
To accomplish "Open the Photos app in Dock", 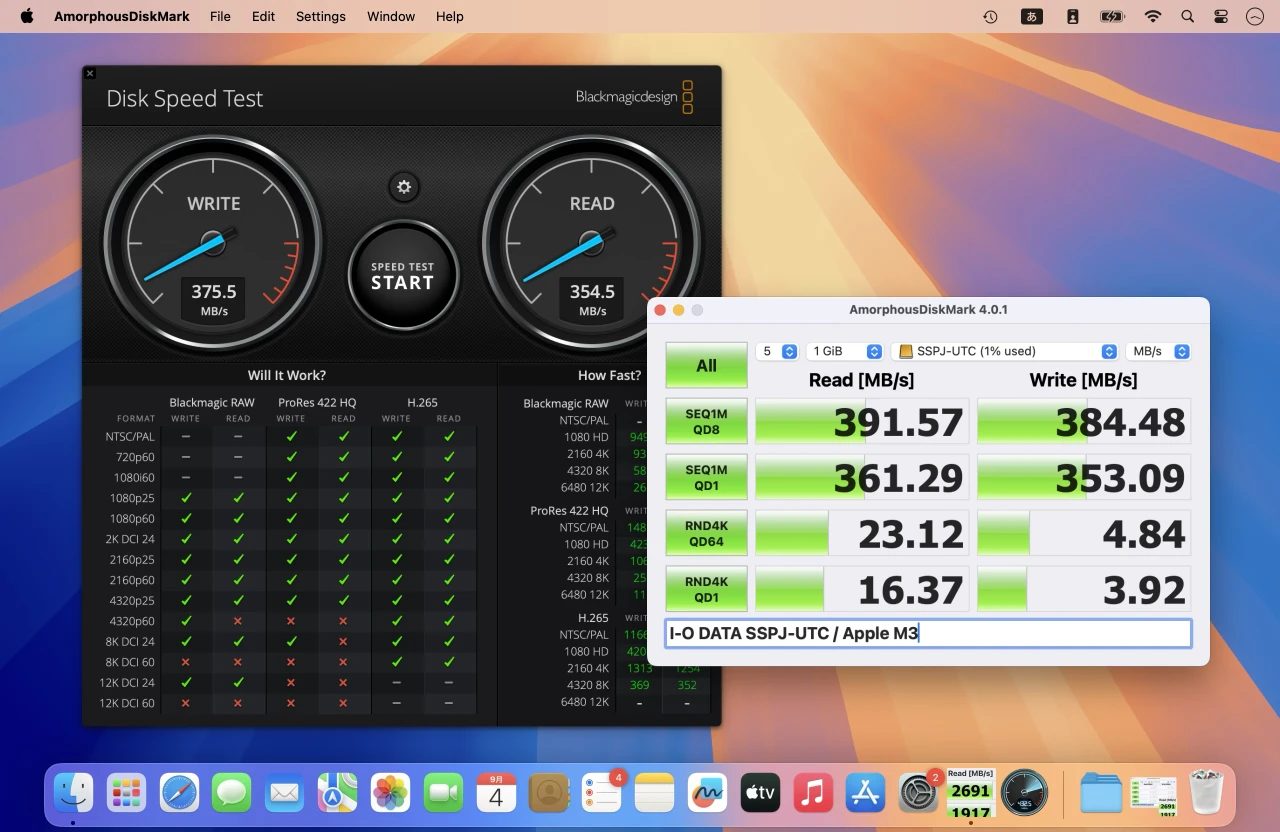I will tap(390, 793).
